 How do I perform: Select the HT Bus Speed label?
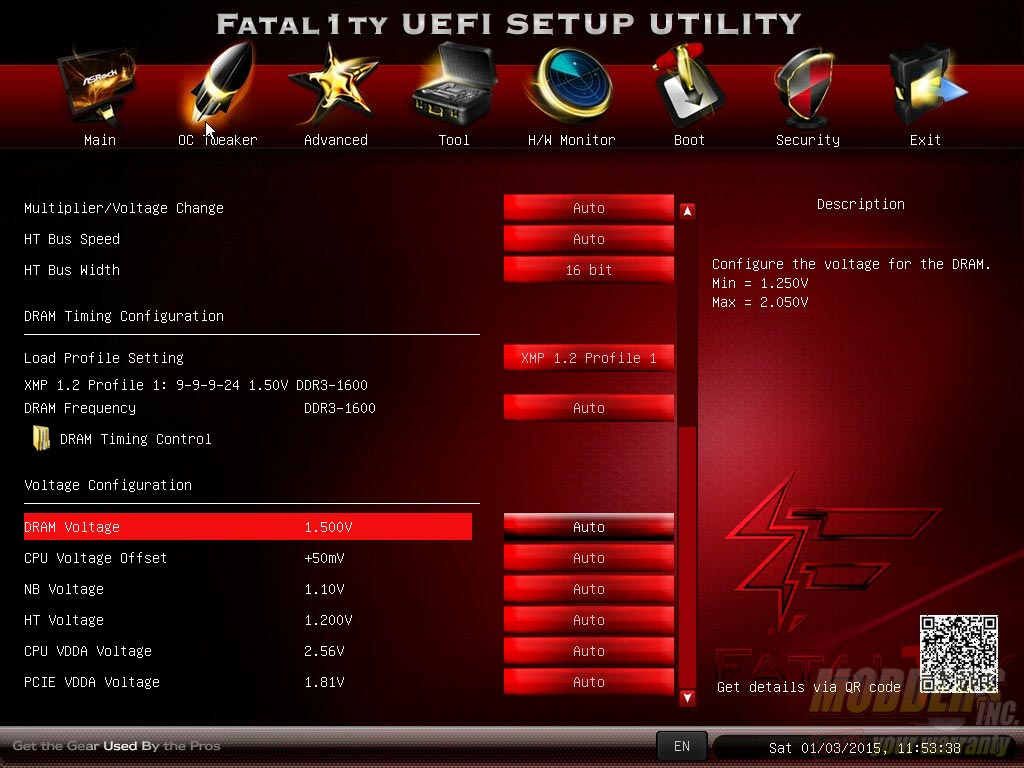72,239
